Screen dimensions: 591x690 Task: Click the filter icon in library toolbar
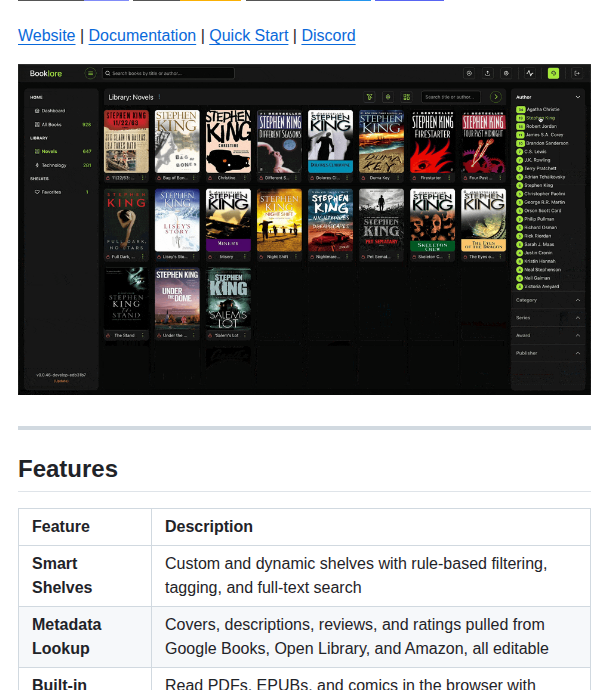pos(369,97)
